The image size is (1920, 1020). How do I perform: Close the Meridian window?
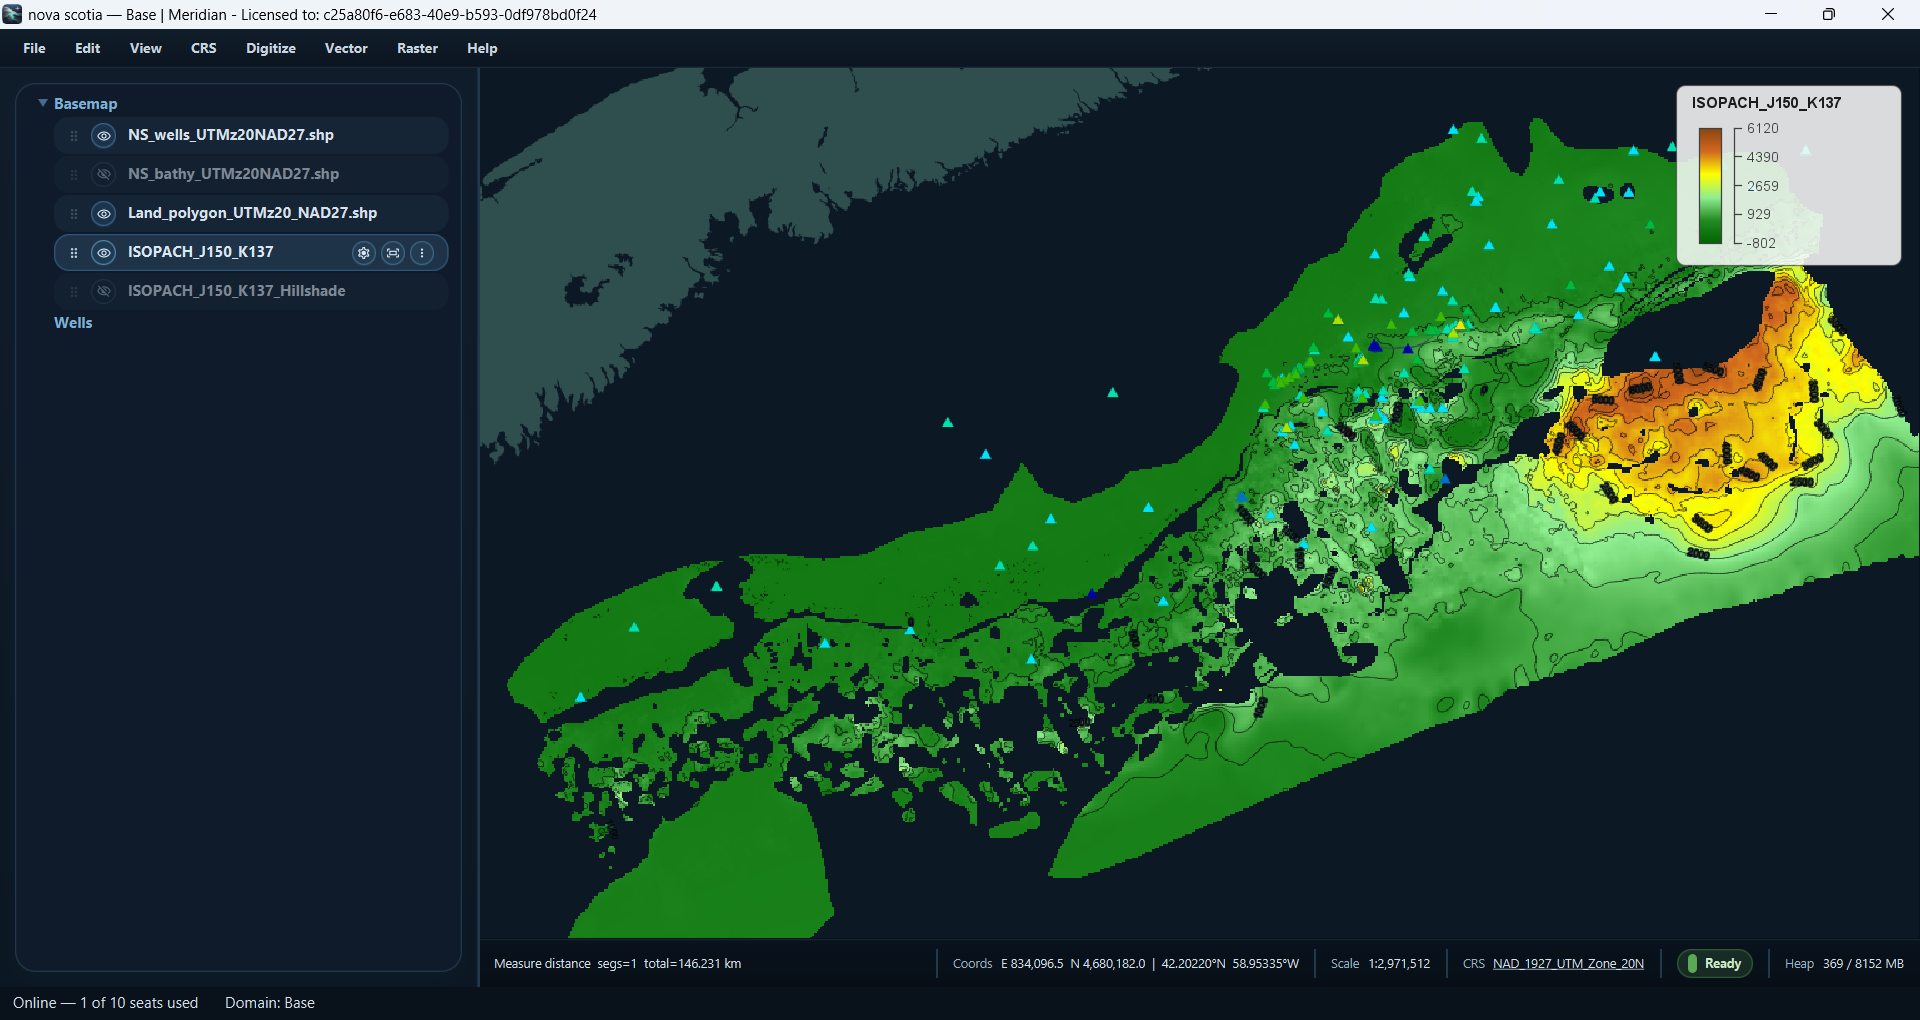tap(1888, 14)
